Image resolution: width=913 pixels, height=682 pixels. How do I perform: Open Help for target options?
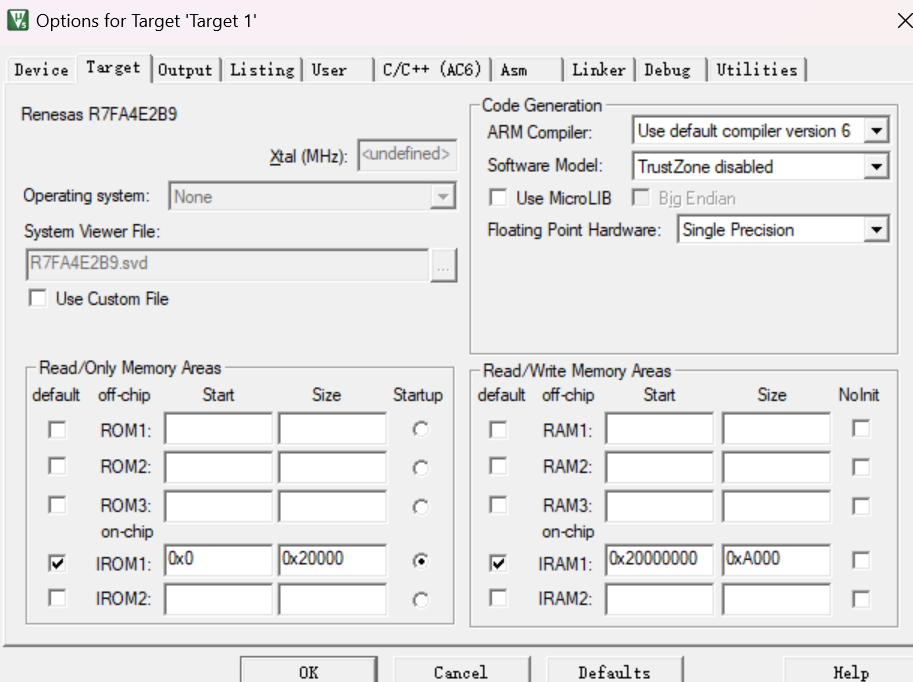[850, 670]
